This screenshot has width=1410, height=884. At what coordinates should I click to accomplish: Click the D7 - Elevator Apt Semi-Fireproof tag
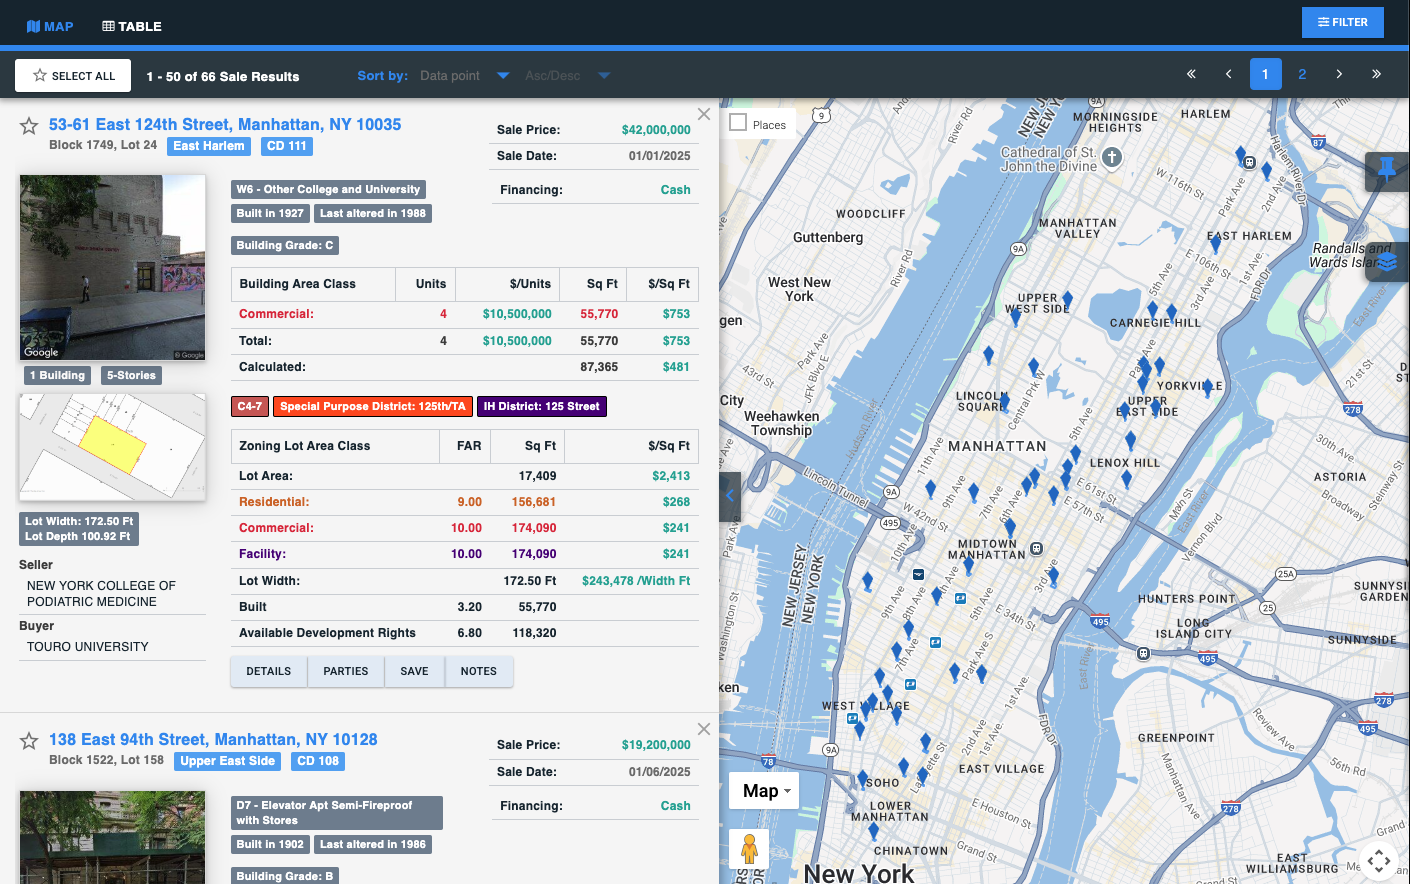[x=336, y=813]
